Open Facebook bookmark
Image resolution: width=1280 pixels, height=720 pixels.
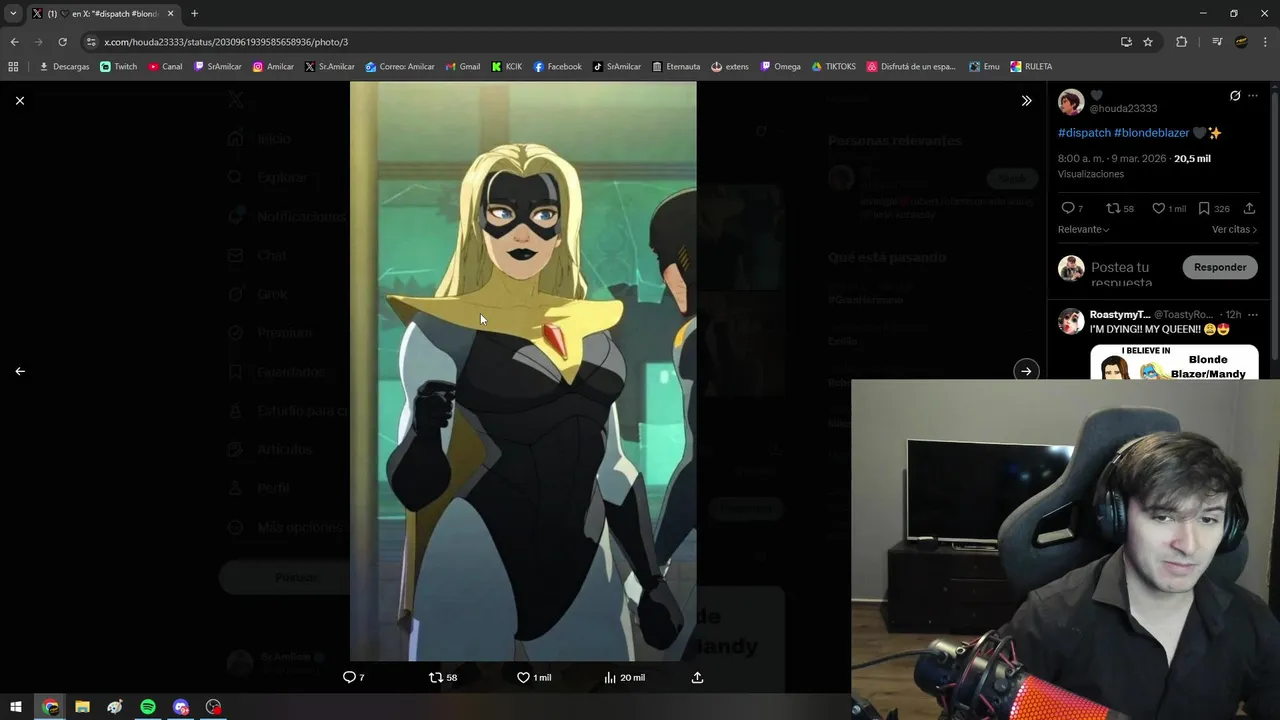557,67
